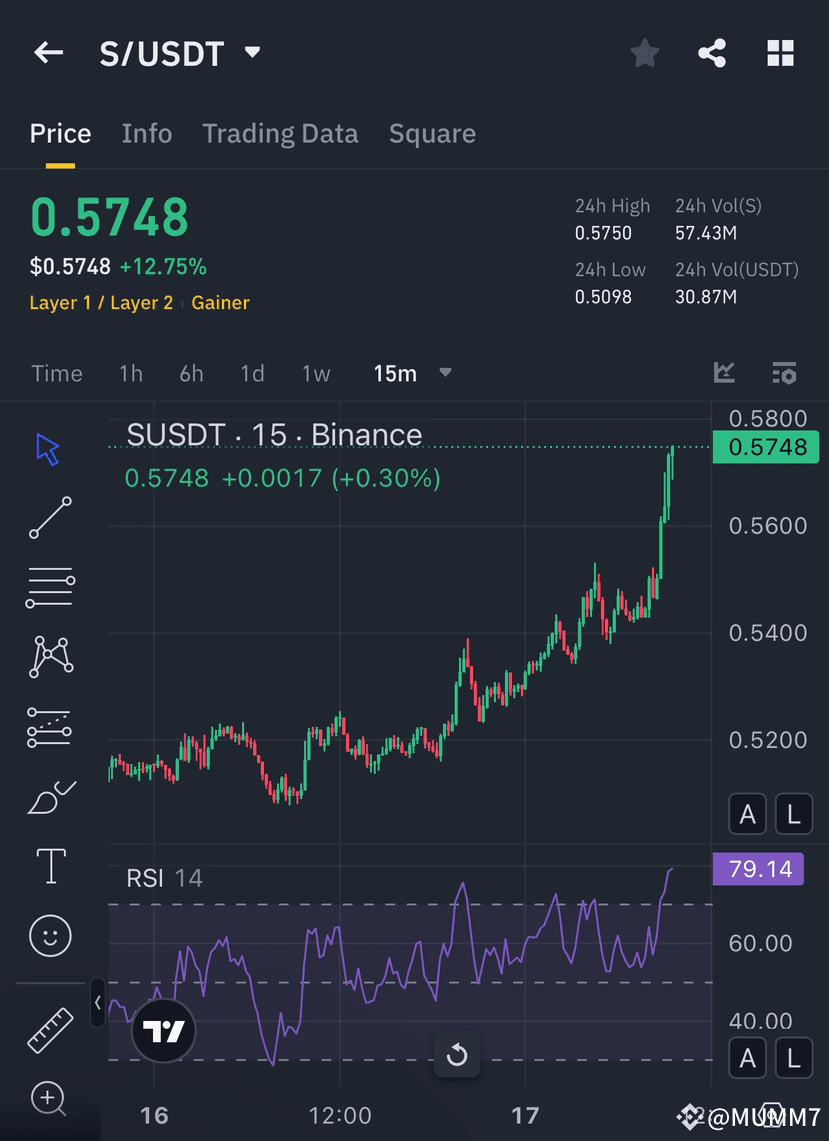Screen dimensions: 829x1141
Task: Switch to the Trading Data tab
Action: [280, 134]
